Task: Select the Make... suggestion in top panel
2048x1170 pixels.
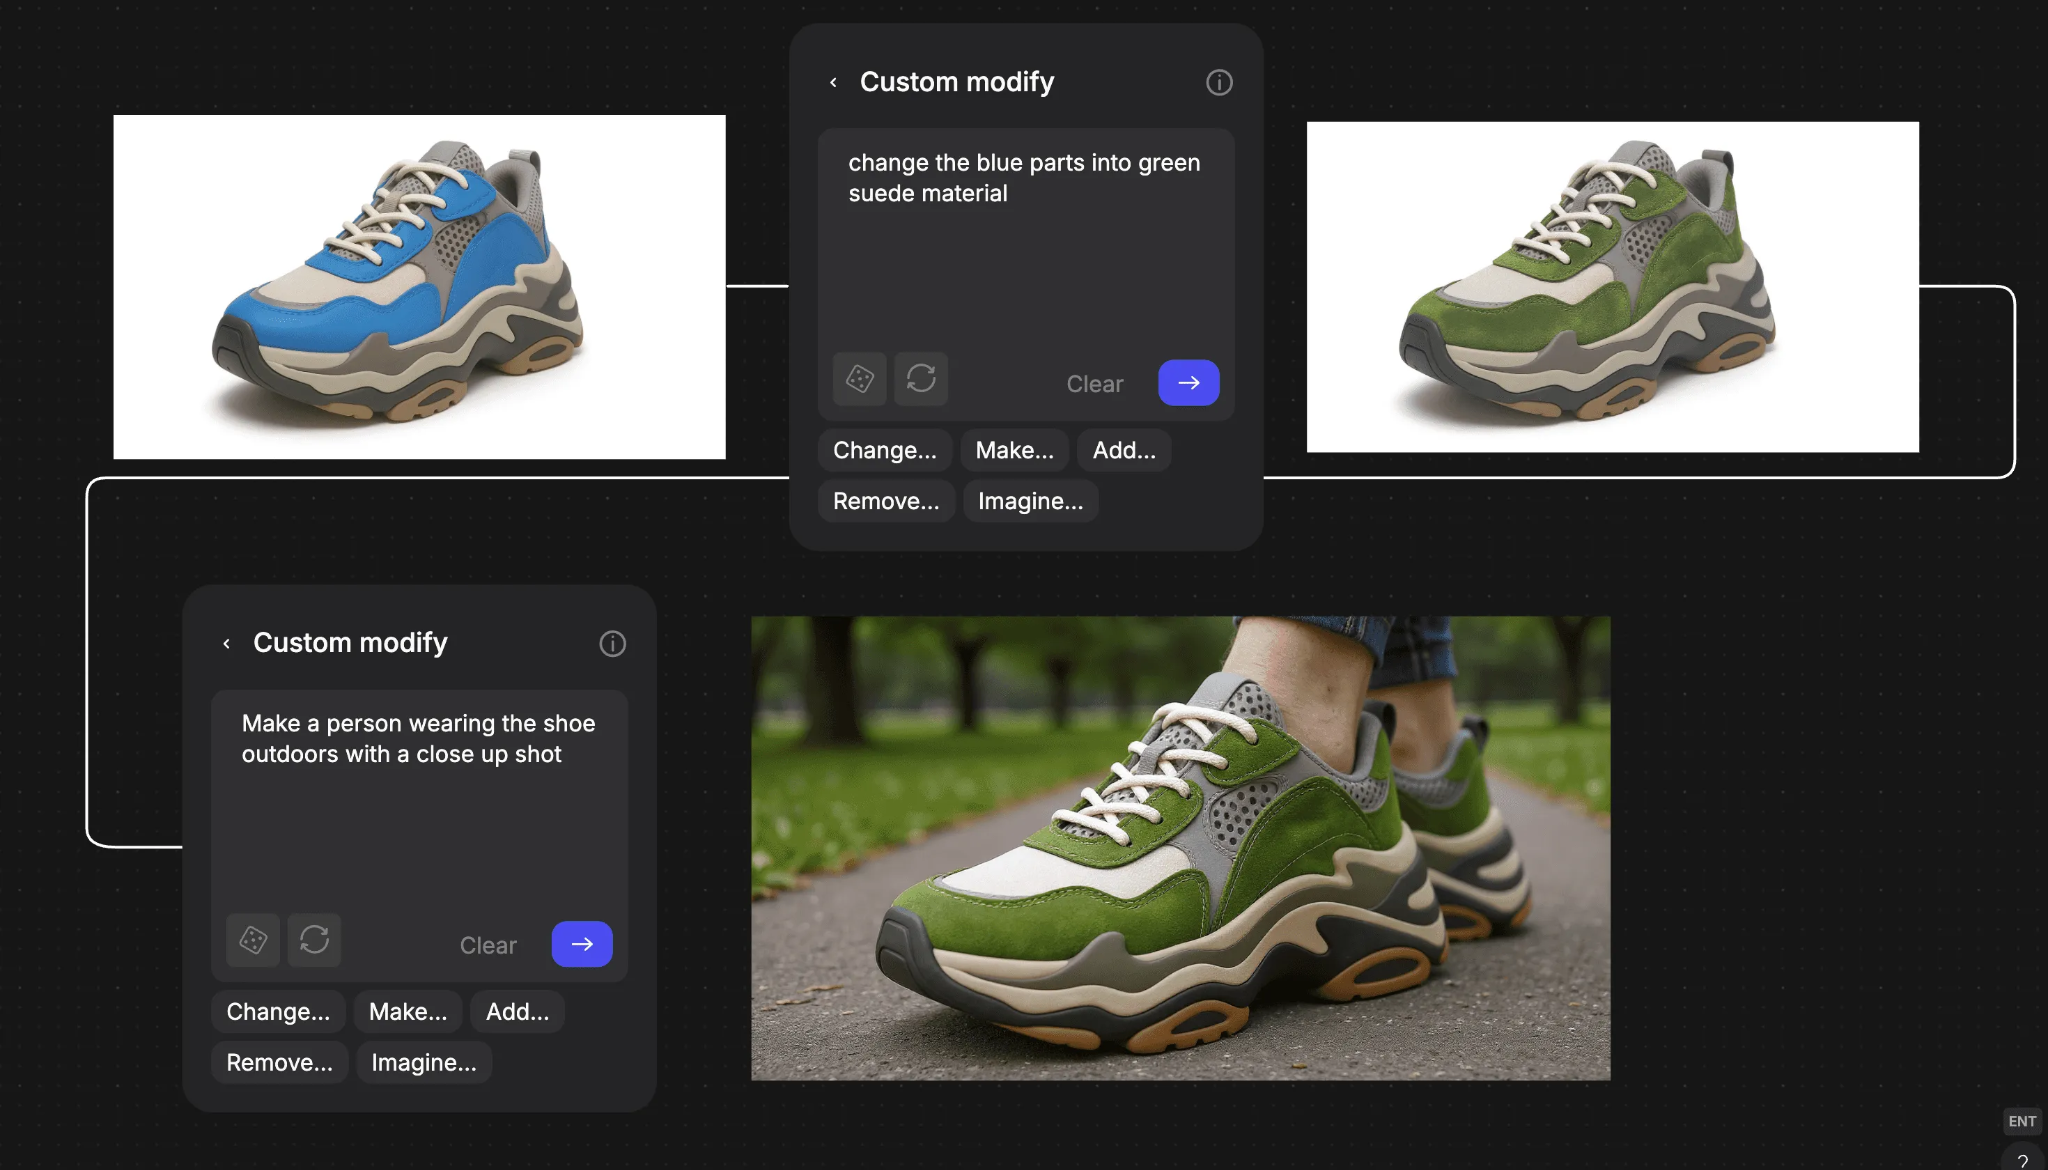Action: [1014, 450]
